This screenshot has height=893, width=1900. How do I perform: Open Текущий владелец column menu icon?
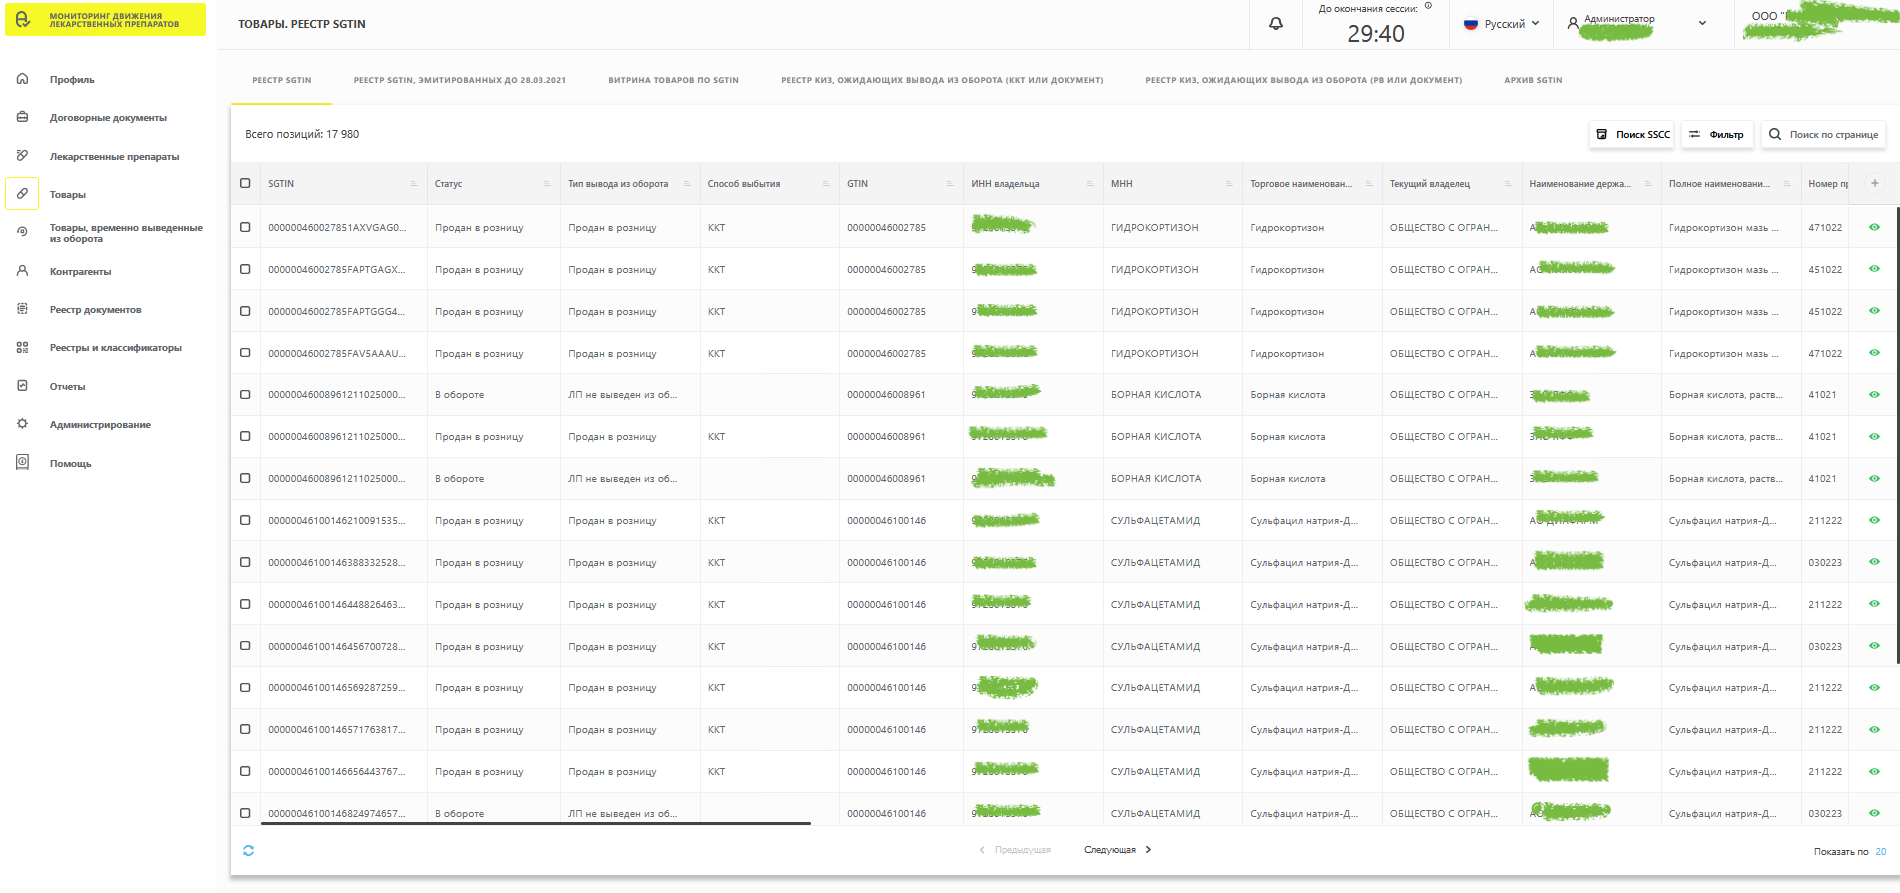point(1508,184)
